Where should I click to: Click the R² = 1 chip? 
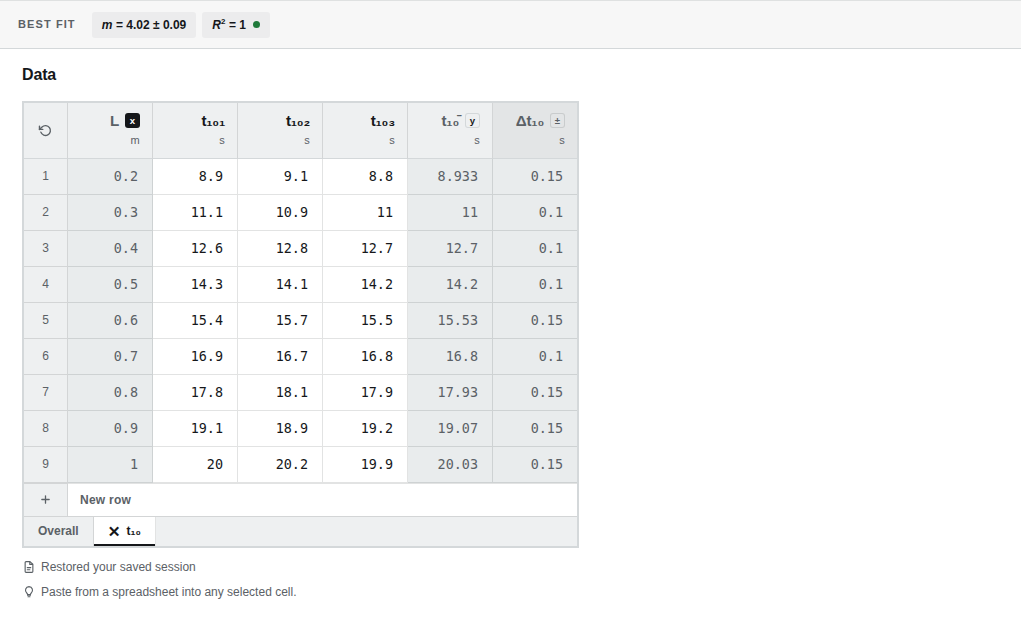[x=236, y=25]
